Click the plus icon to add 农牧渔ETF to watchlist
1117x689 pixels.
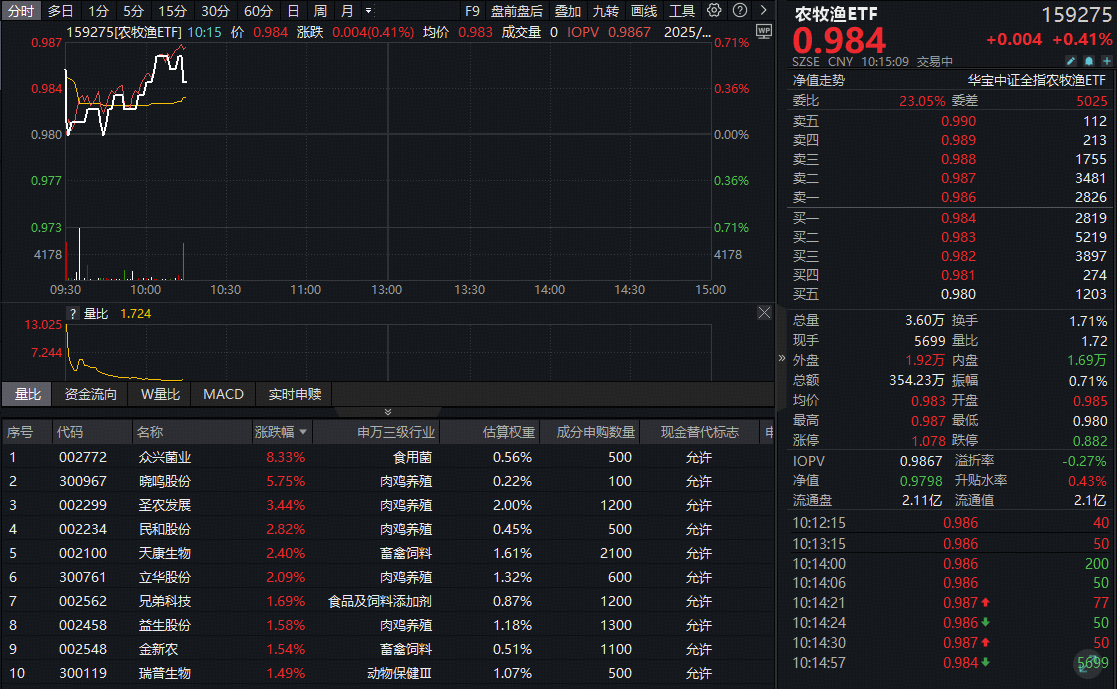coord(1106,61)
